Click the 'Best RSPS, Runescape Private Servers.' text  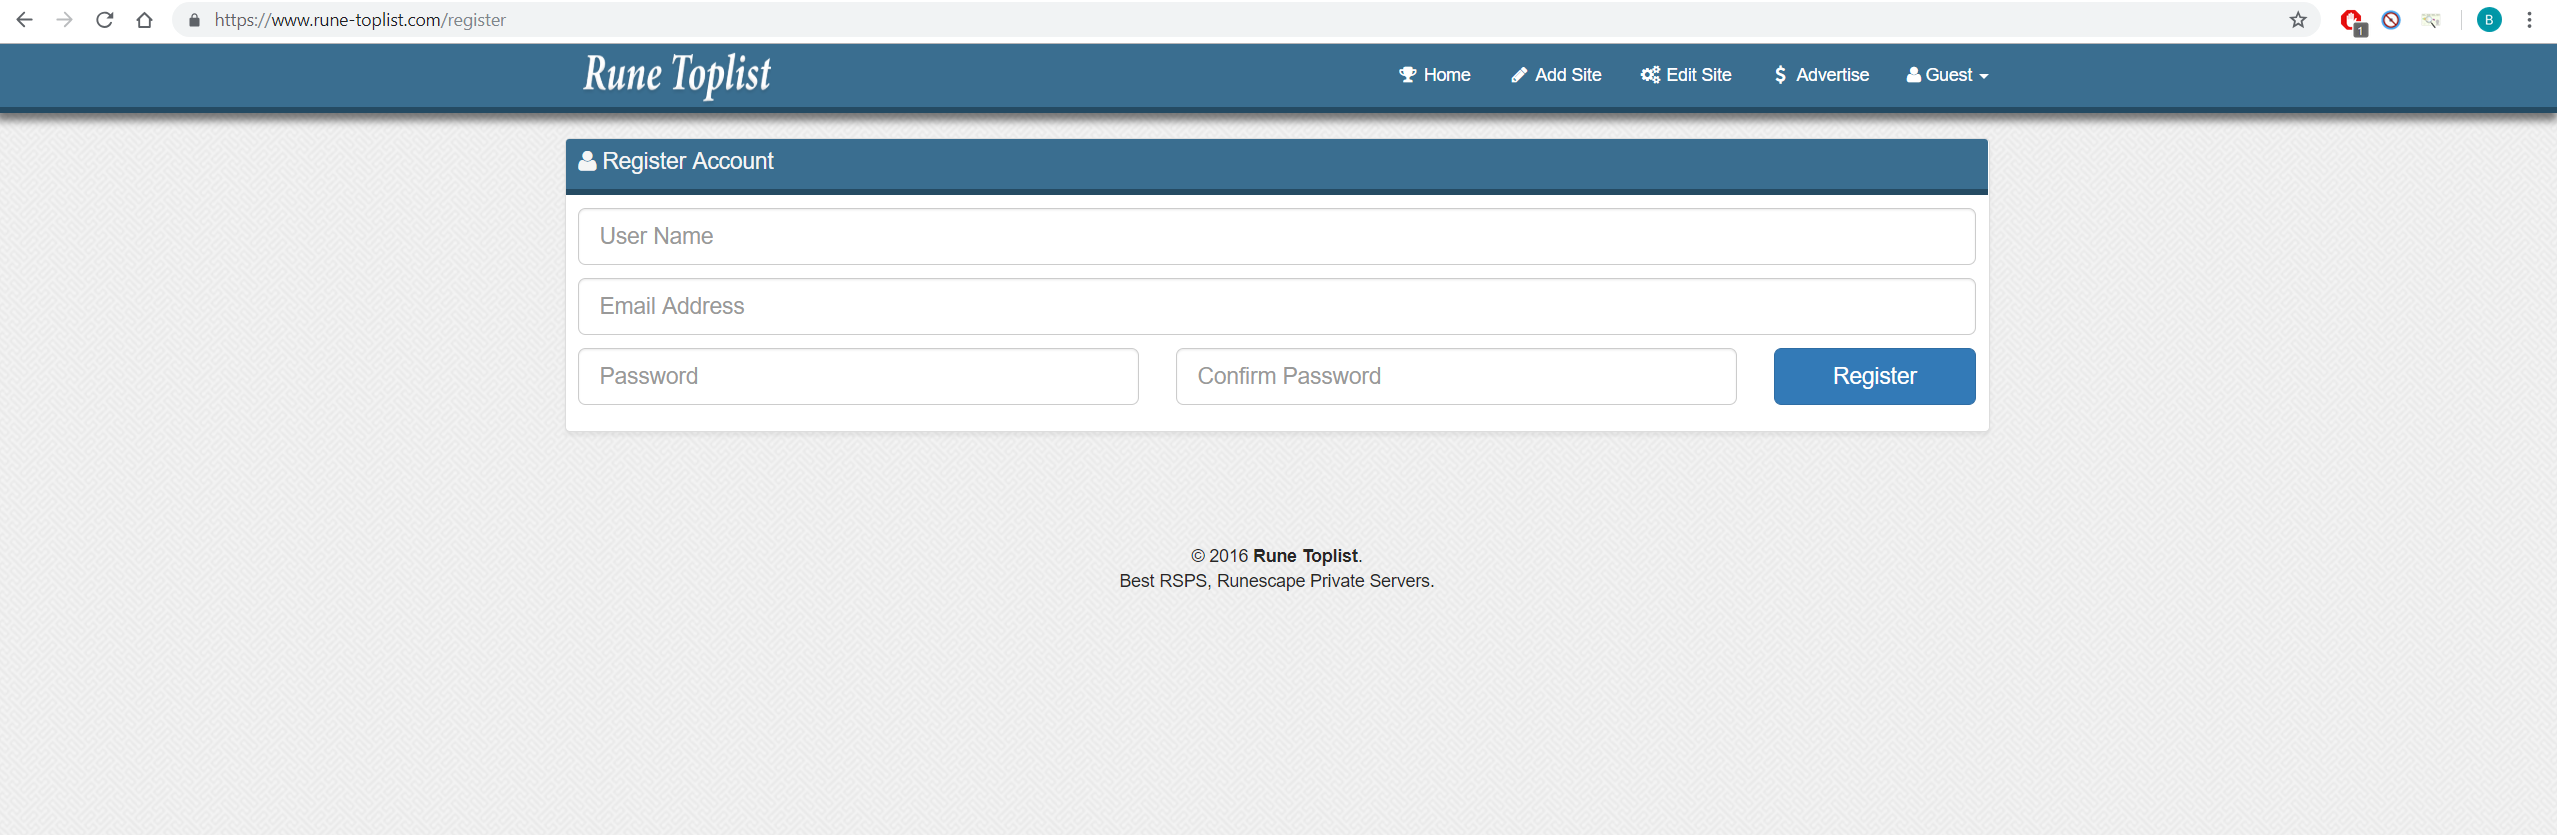(x=1276, y=581)
